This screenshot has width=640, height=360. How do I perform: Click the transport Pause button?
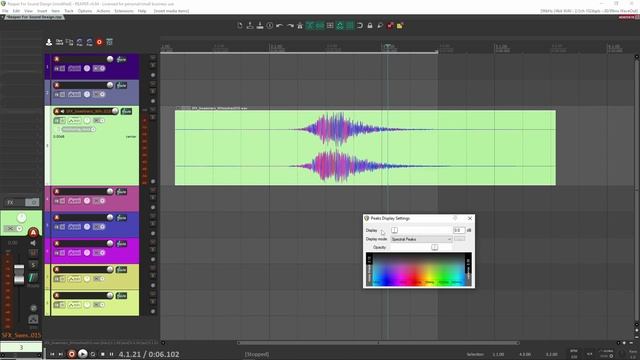coord(111,354)
